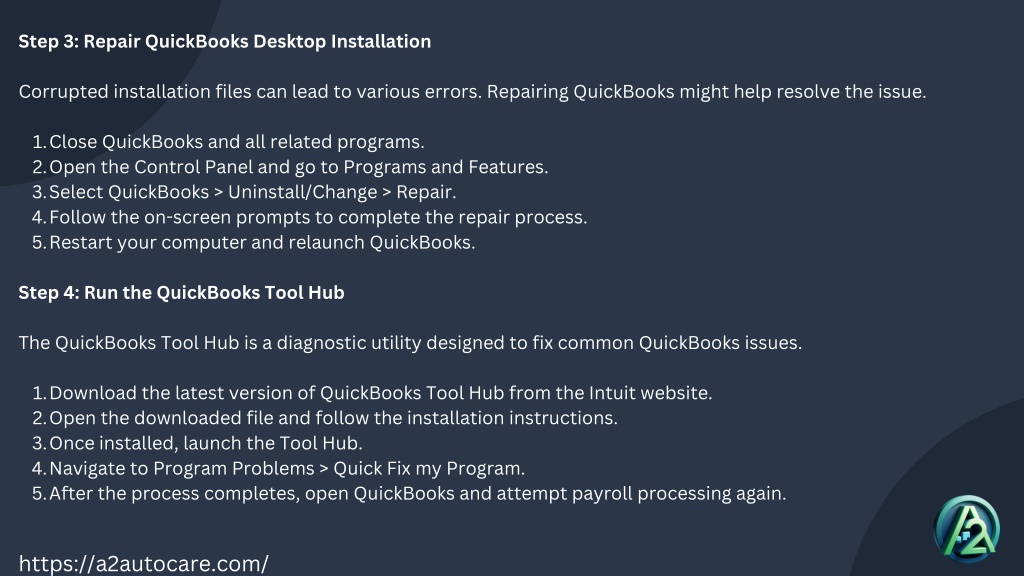Click the 'Close QuickBooks and all related programs' item
1024x576 pixels.
coord(229,142)
